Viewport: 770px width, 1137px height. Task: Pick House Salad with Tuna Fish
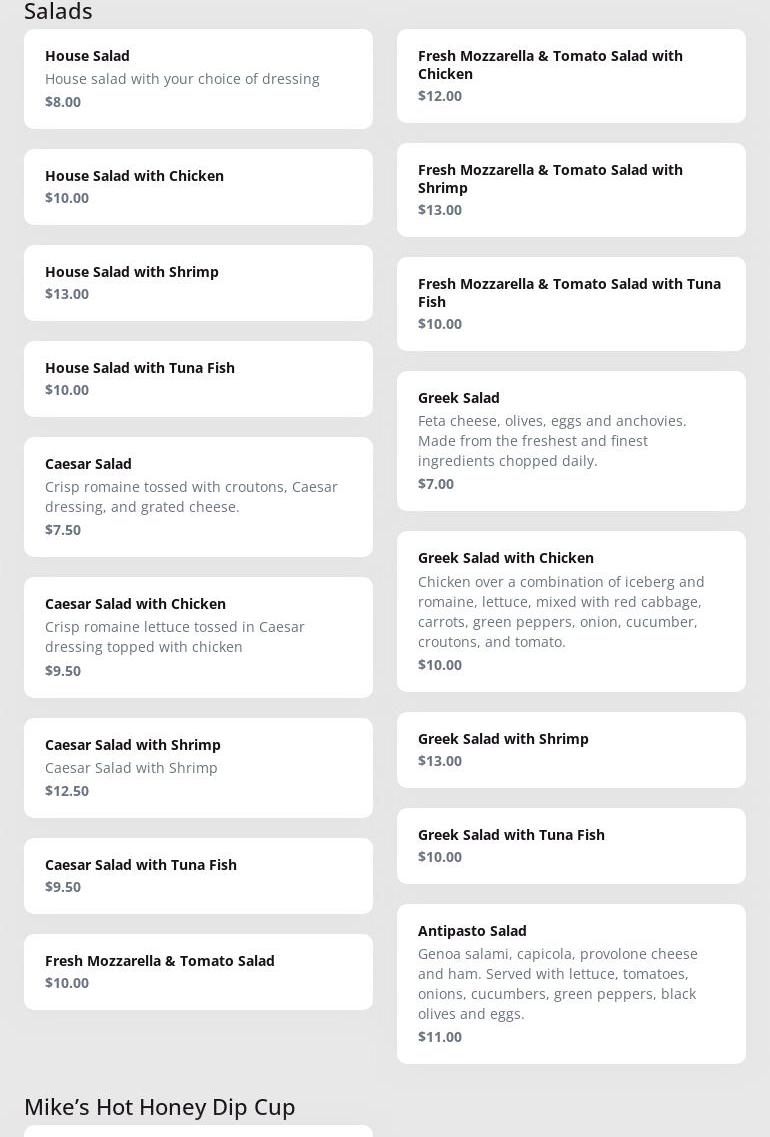198,378
